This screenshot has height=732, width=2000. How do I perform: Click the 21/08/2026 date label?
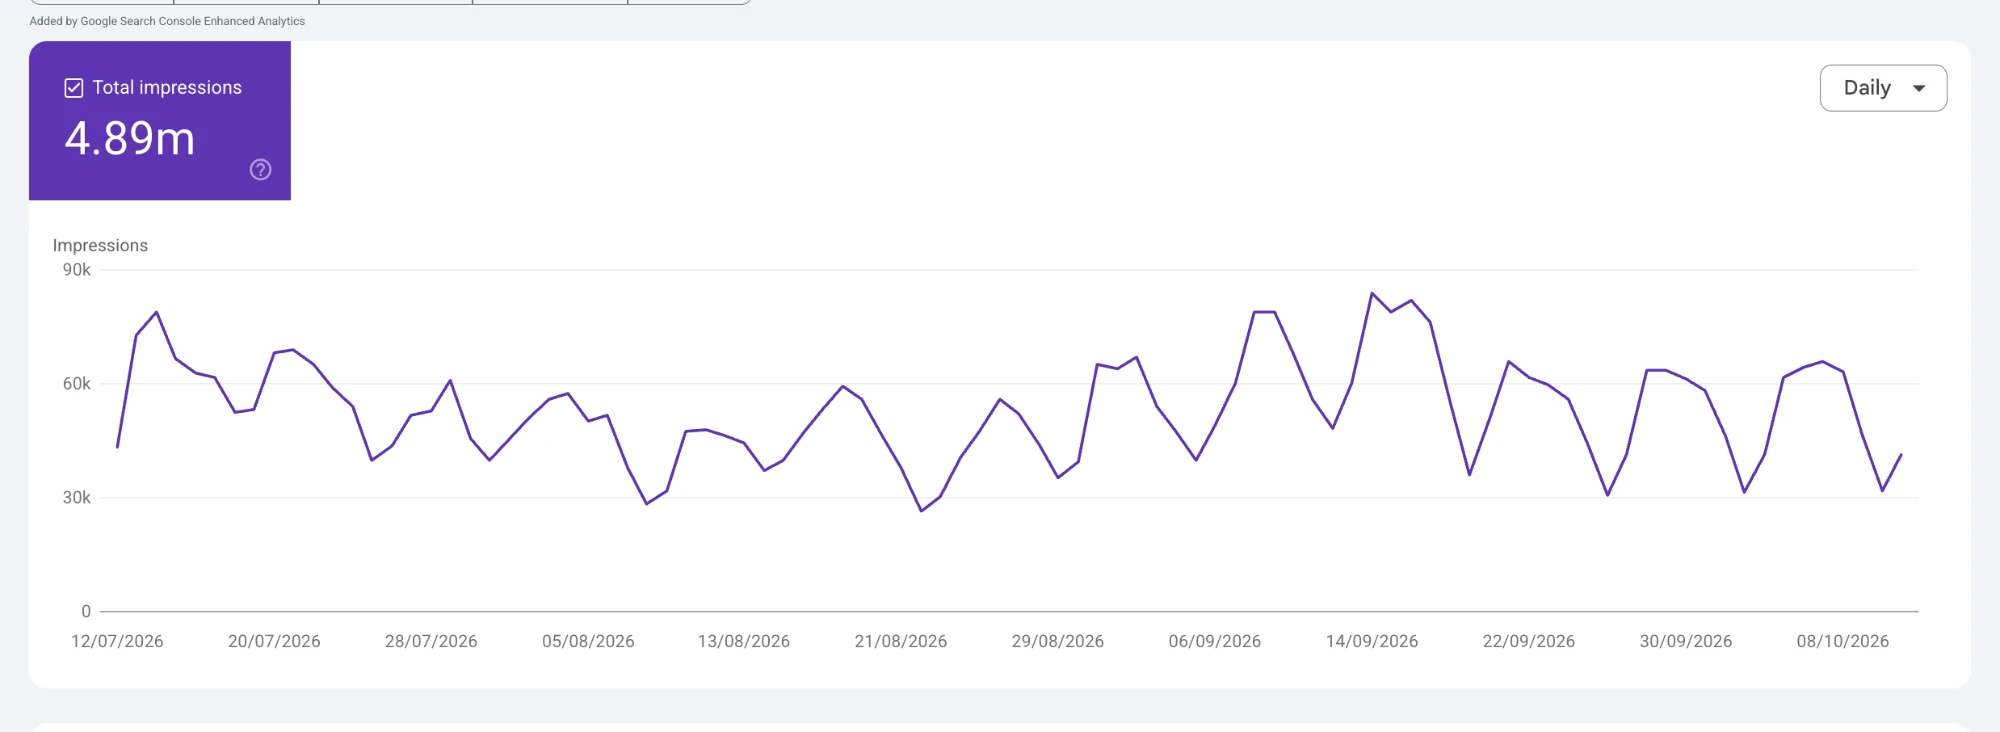901,641
